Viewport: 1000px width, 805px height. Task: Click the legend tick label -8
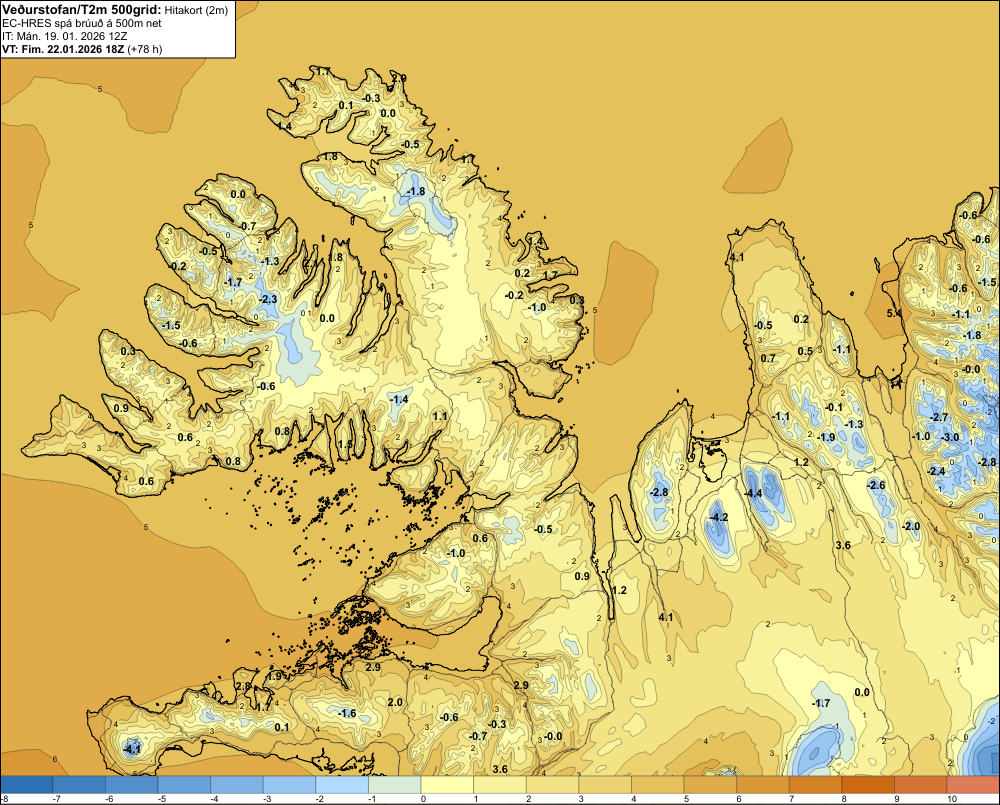[6, 799]
